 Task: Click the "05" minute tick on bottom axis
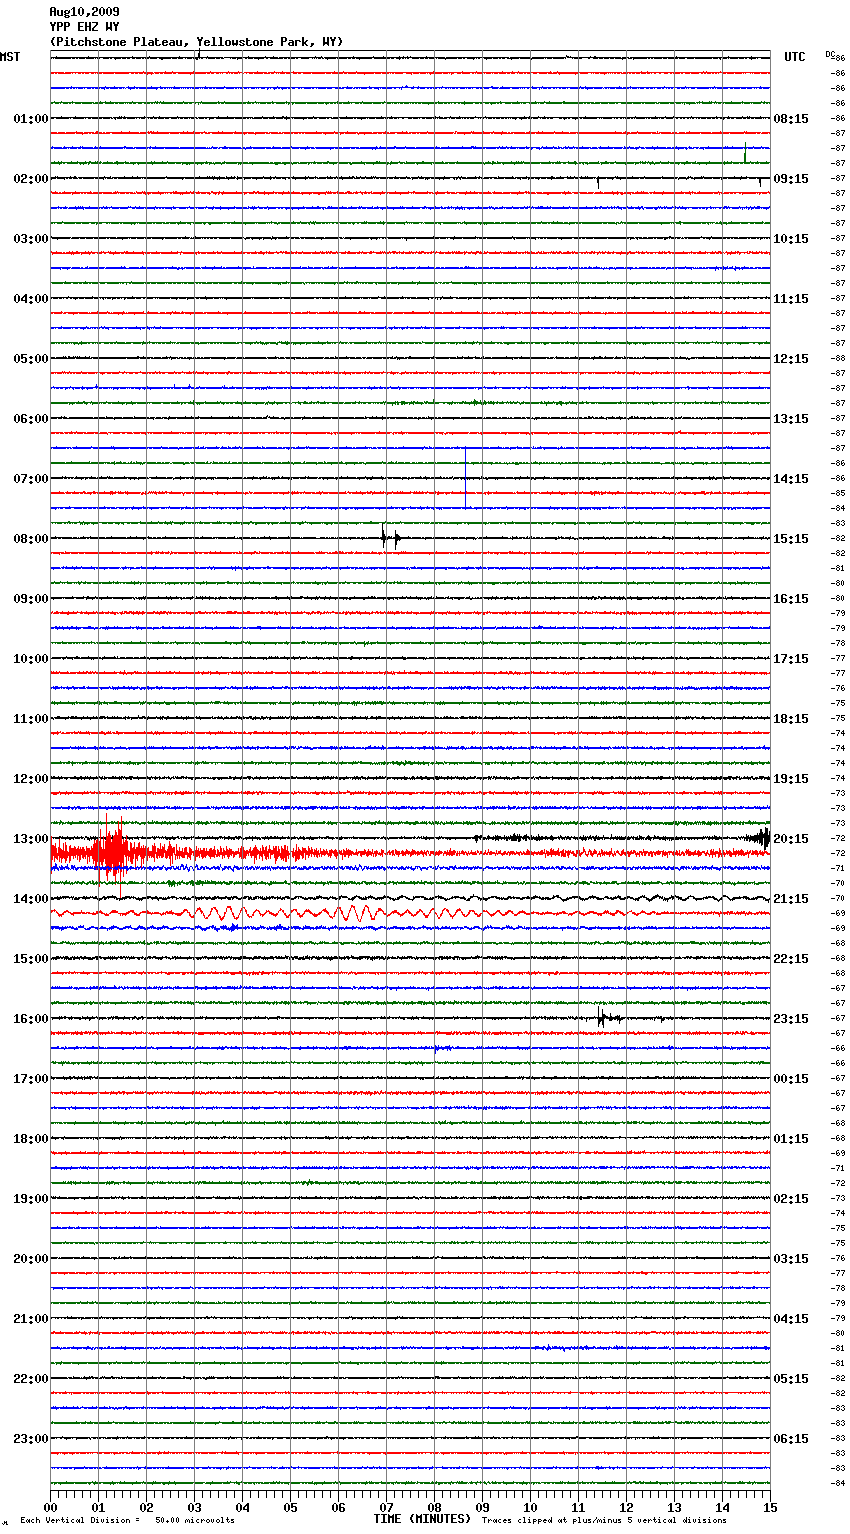290,1507
